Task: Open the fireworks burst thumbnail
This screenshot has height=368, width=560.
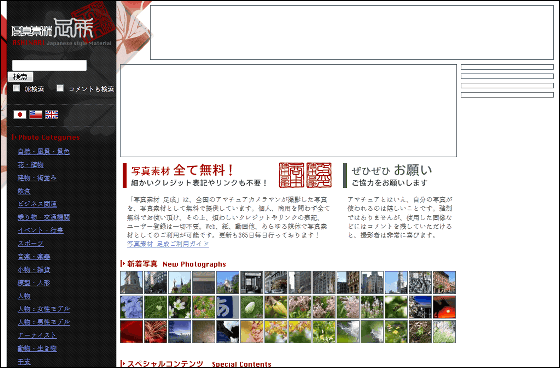Action: pos(155,332)
